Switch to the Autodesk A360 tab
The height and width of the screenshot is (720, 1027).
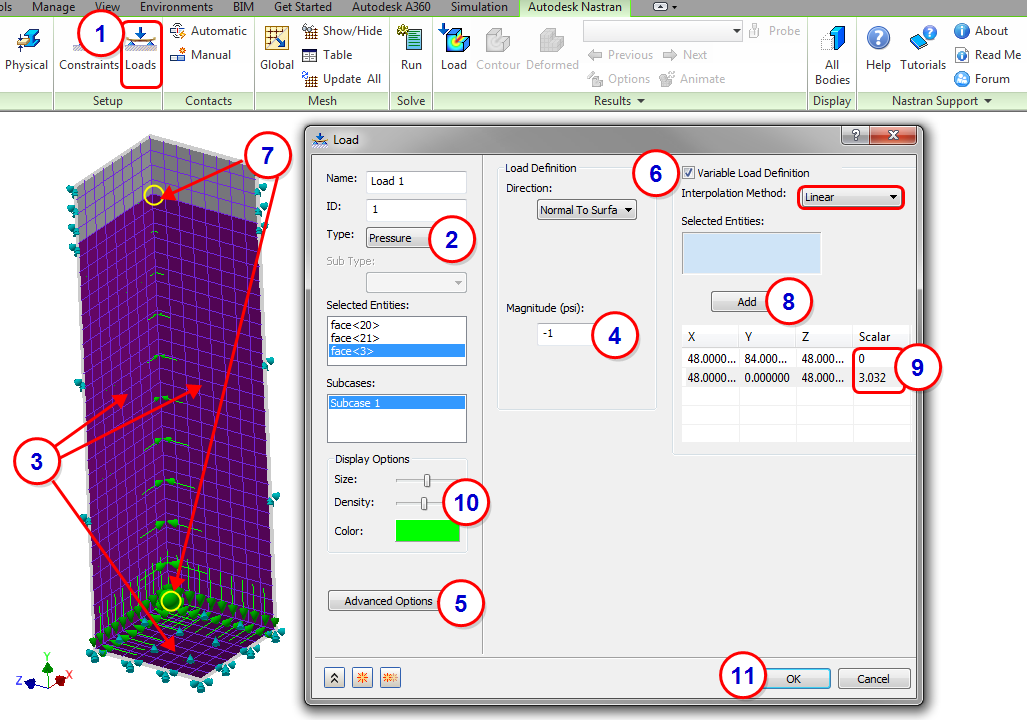click(x=391, y=7)
